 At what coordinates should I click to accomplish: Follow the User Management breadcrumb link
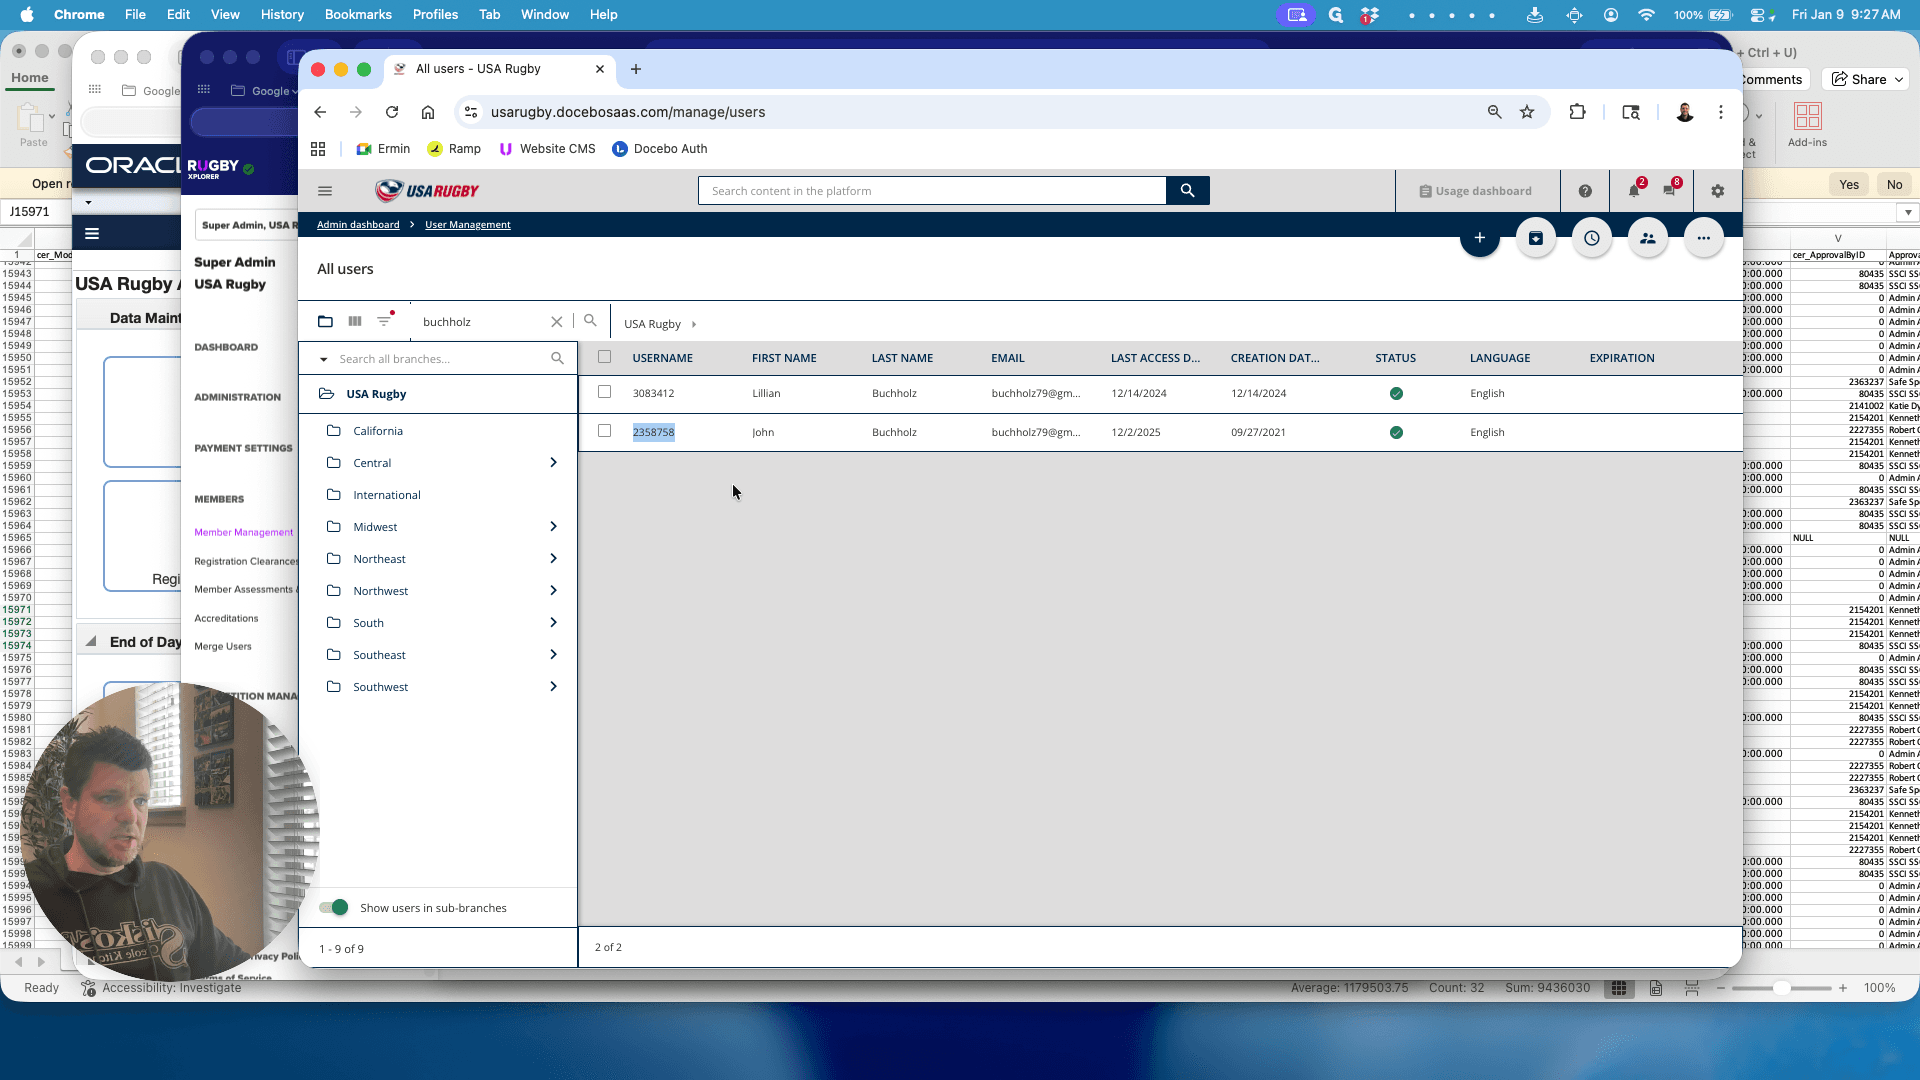(468, 225)
